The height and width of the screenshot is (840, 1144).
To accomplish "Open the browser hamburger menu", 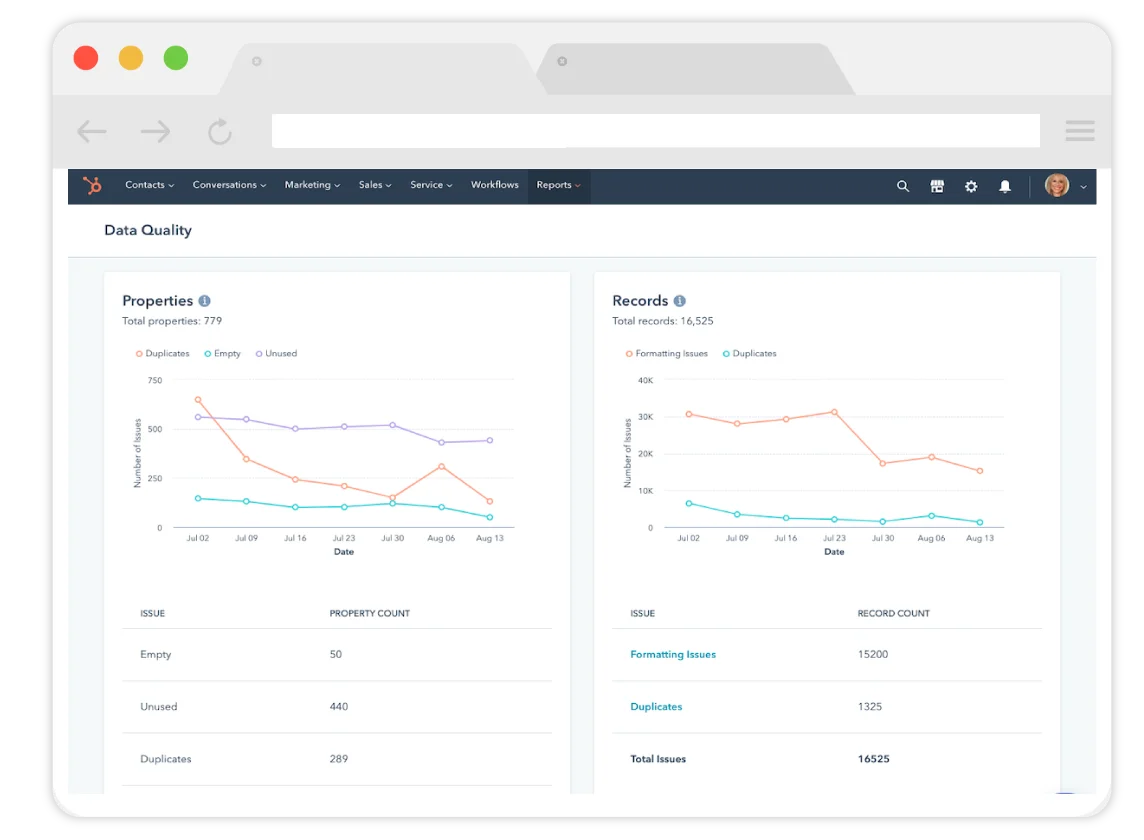I will click(1080, 131).
